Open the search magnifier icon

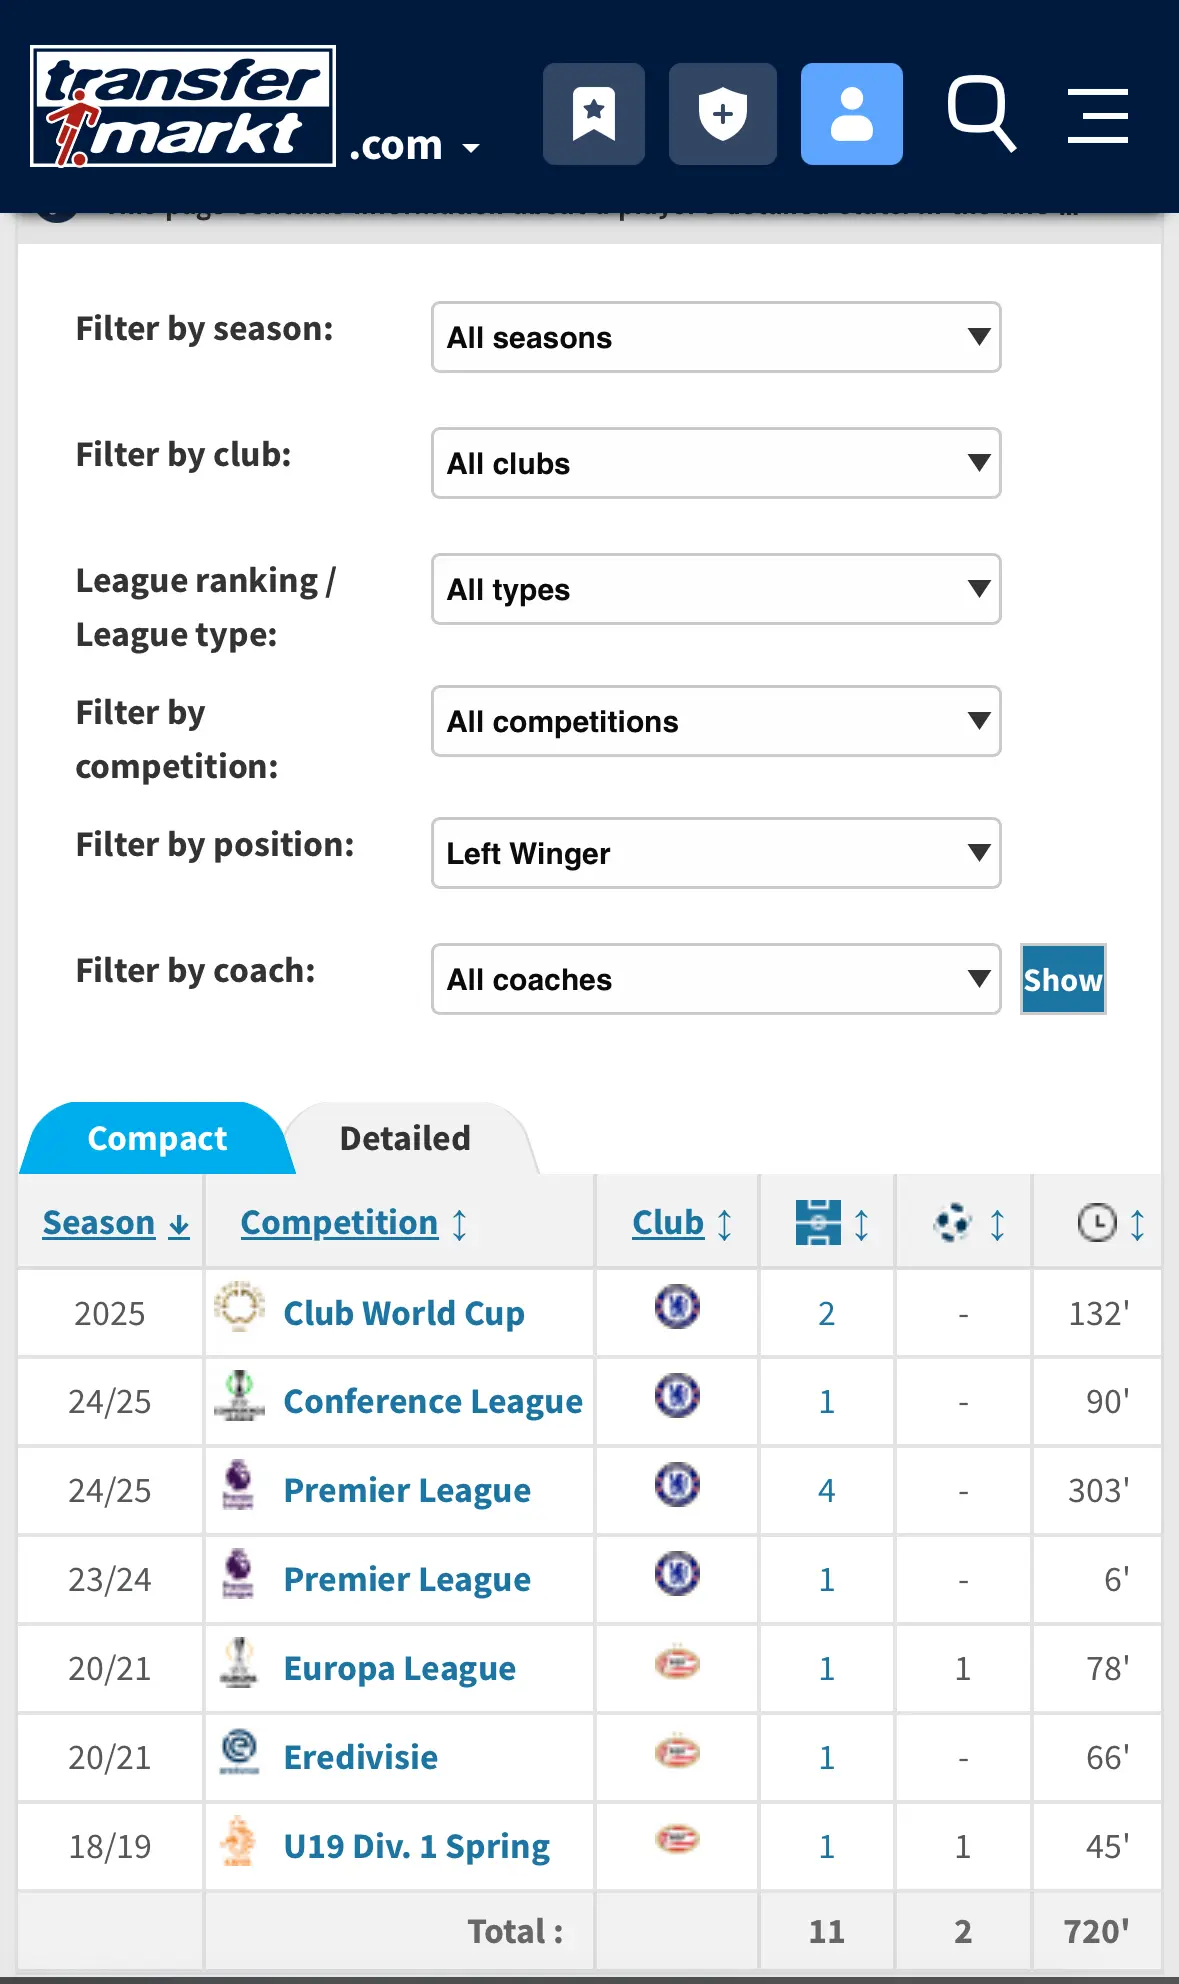[x=982, y=114]
